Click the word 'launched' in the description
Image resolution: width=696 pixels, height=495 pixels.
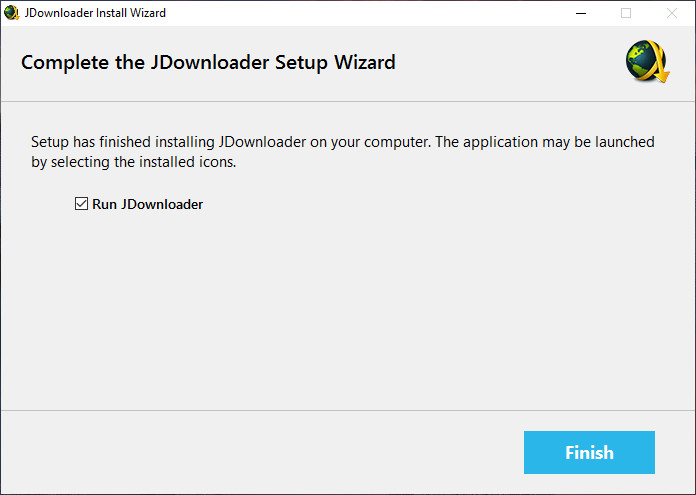tap(622, 142)
